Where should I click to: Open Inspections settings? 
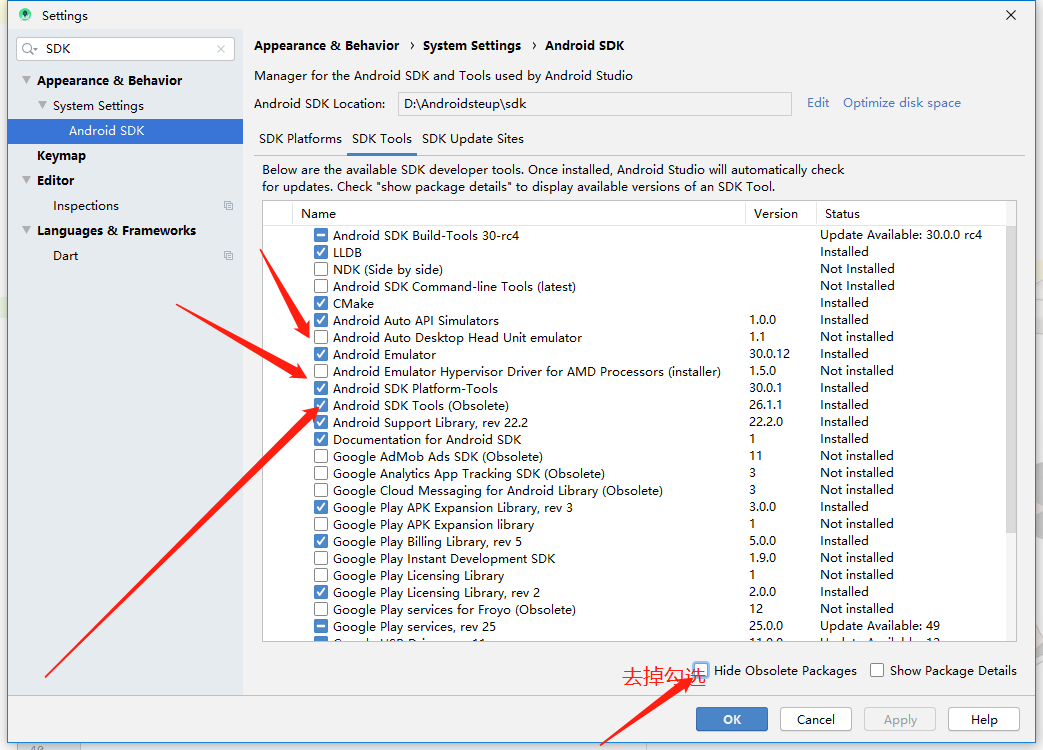(86, 205)
